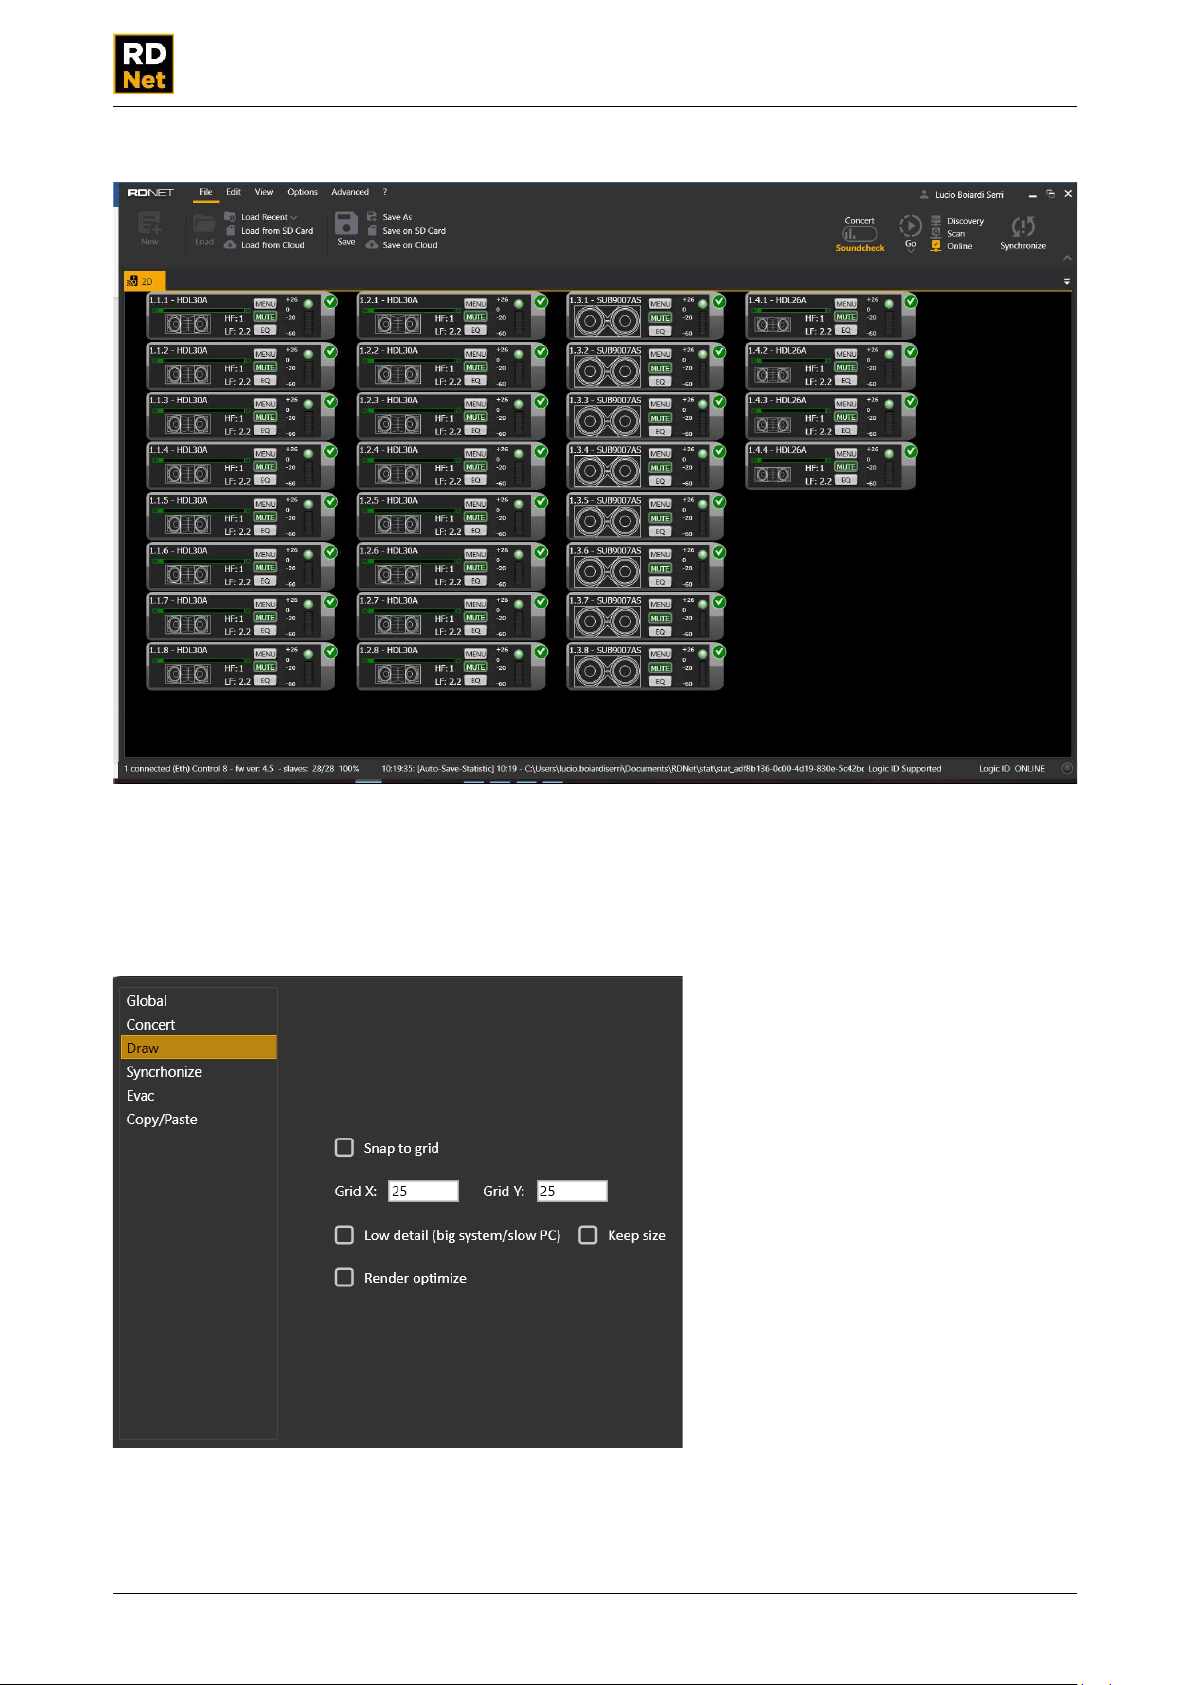Click the green check on 1.2.8 HDL30A
The width and height of the screenshot is (1192, 1685).
[541, 651]
